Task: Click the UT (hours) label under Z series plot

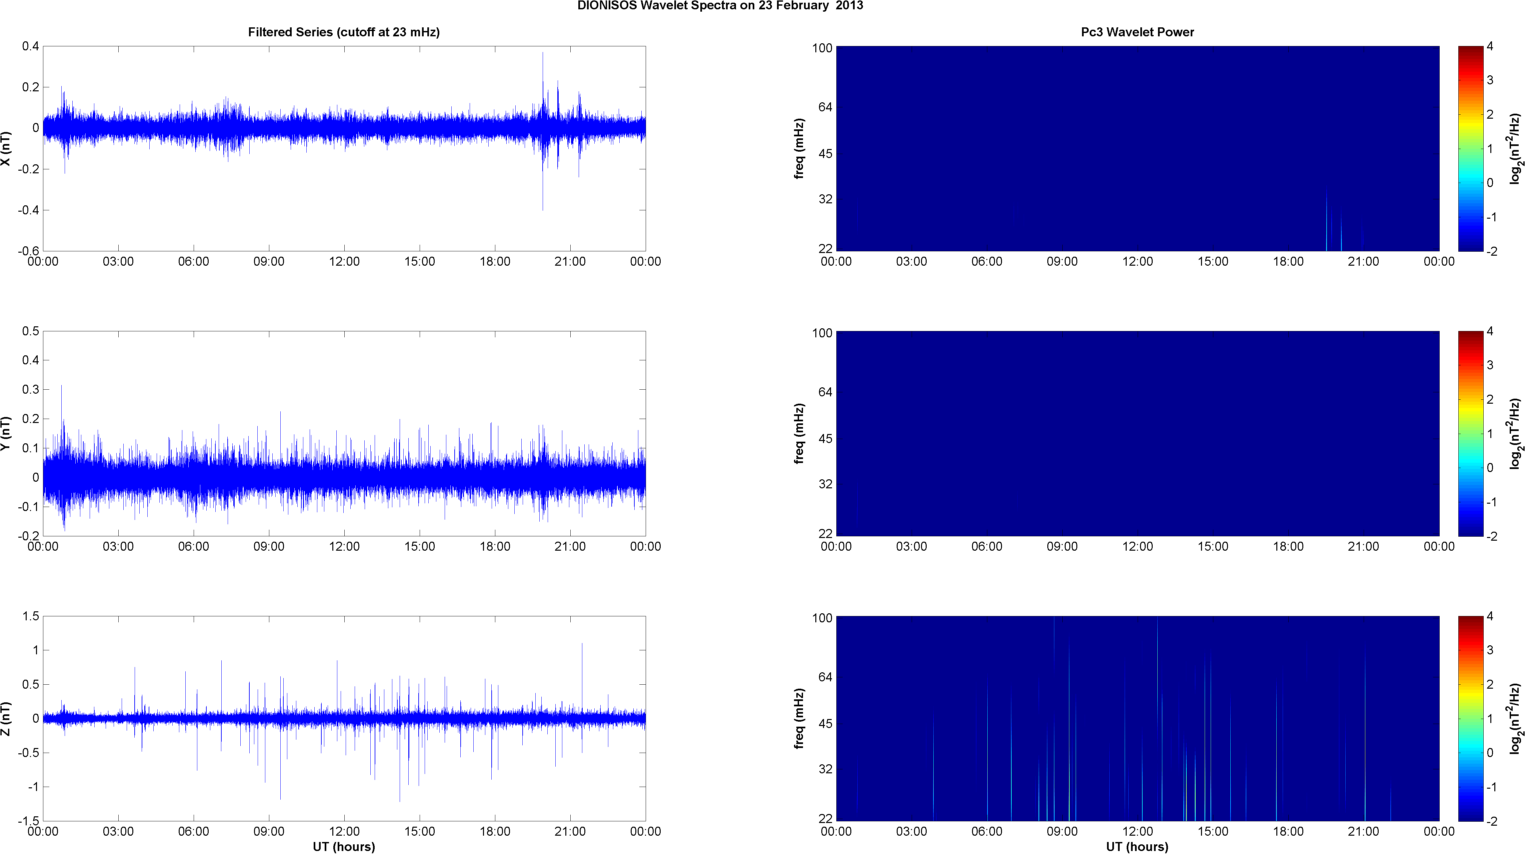Action: click(344, 846)
